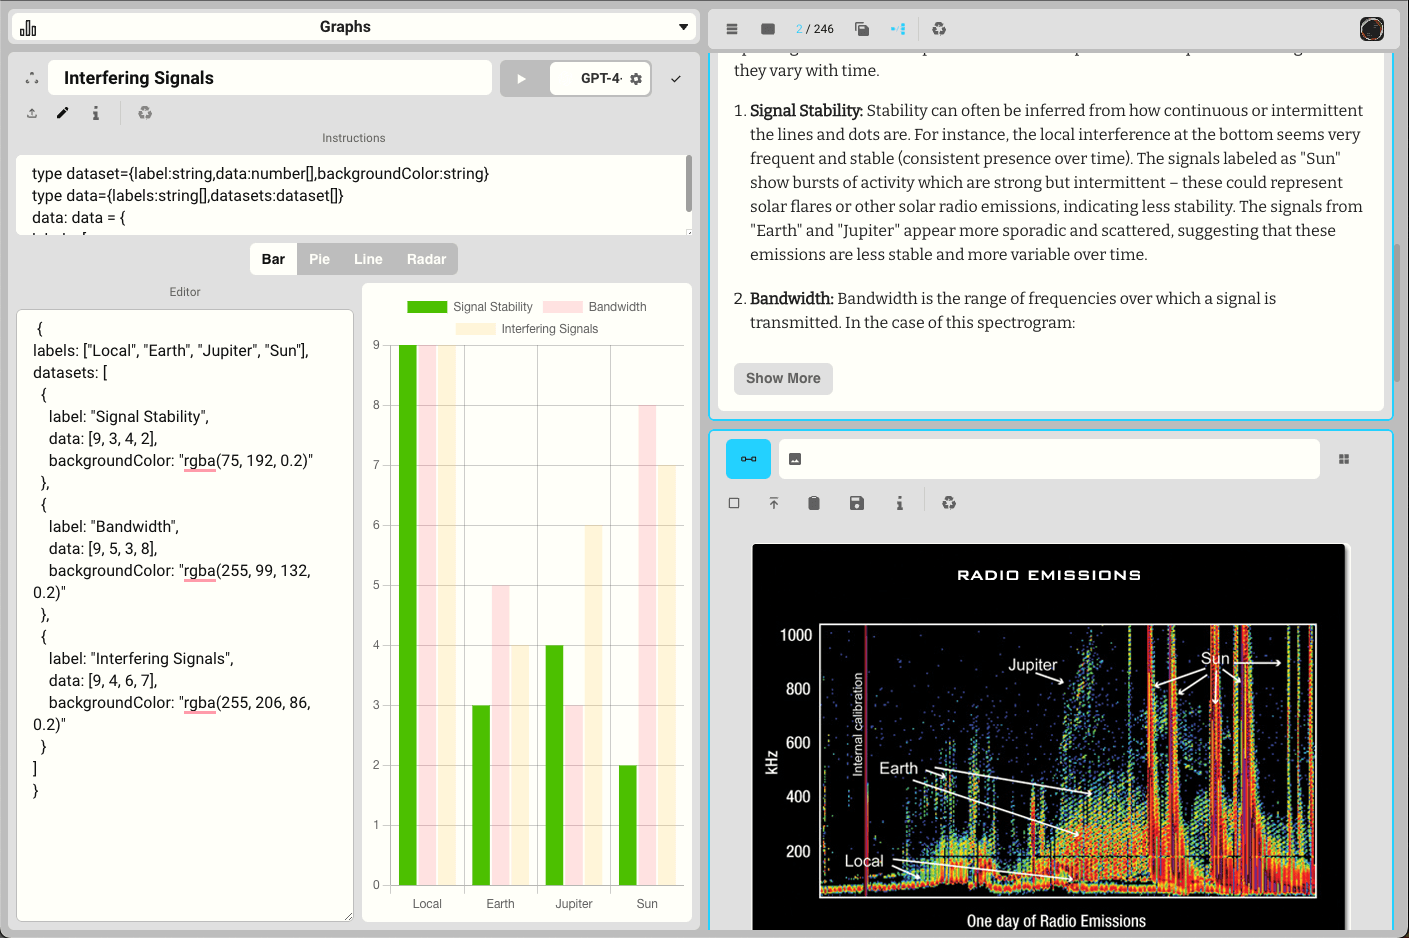This screenshot has width=1409, height=938.
Task: Click the yellow Interfering Signals legend swatch
Action: click(x=476, y=329)
